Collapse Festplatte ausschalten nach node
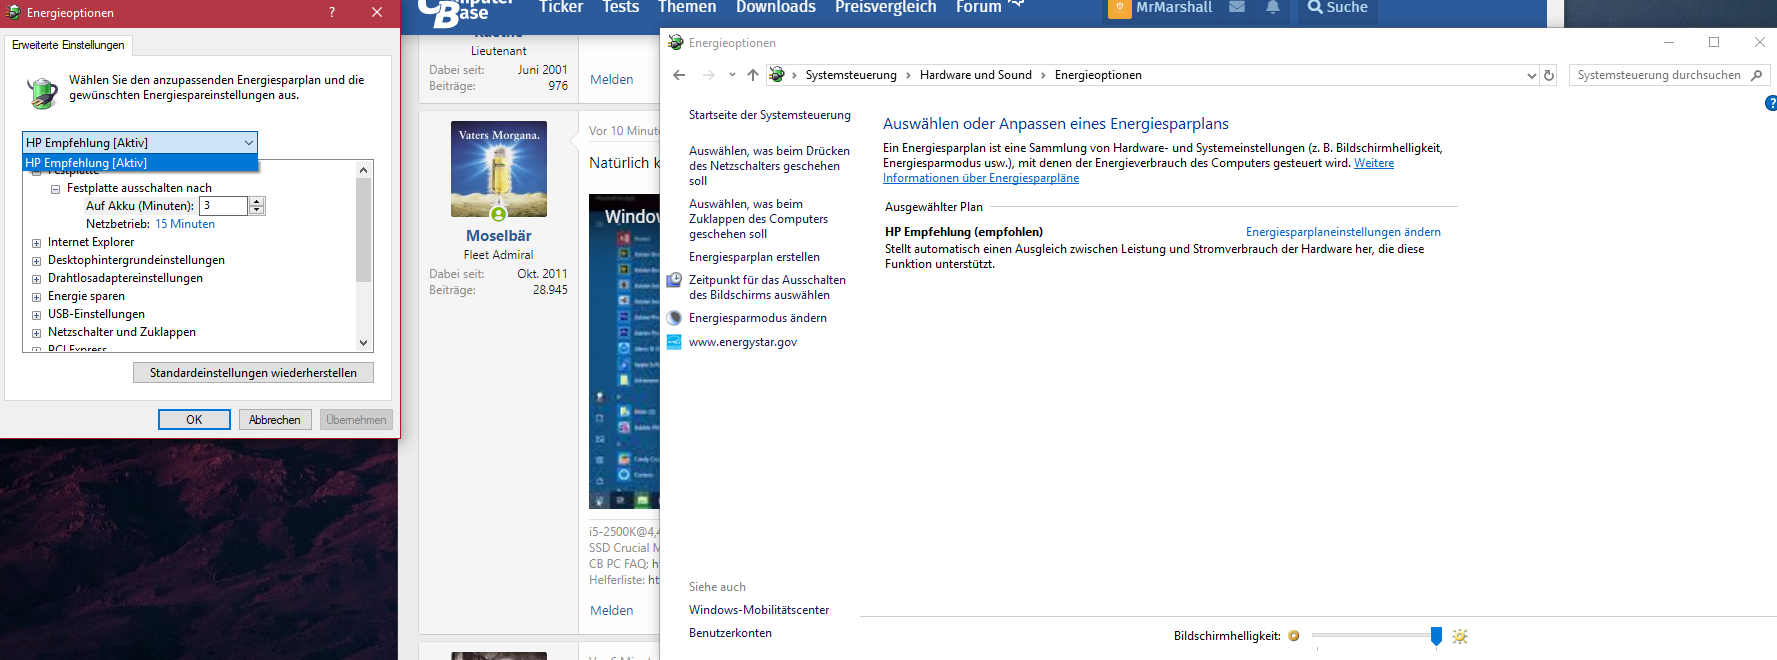 (56, 189)
